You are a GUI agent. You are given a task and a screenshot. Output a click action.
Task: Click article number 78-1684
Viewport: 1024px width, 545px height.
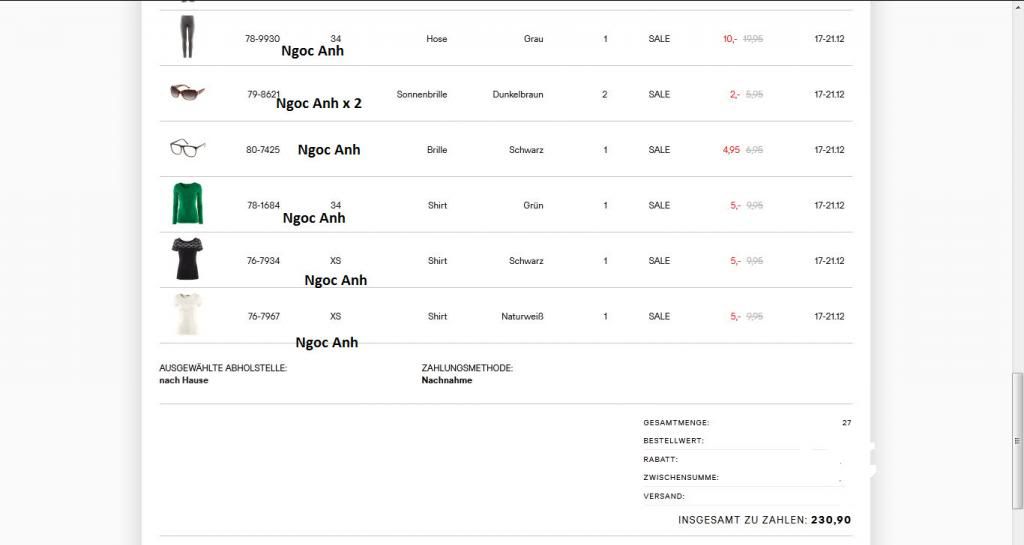263,206
